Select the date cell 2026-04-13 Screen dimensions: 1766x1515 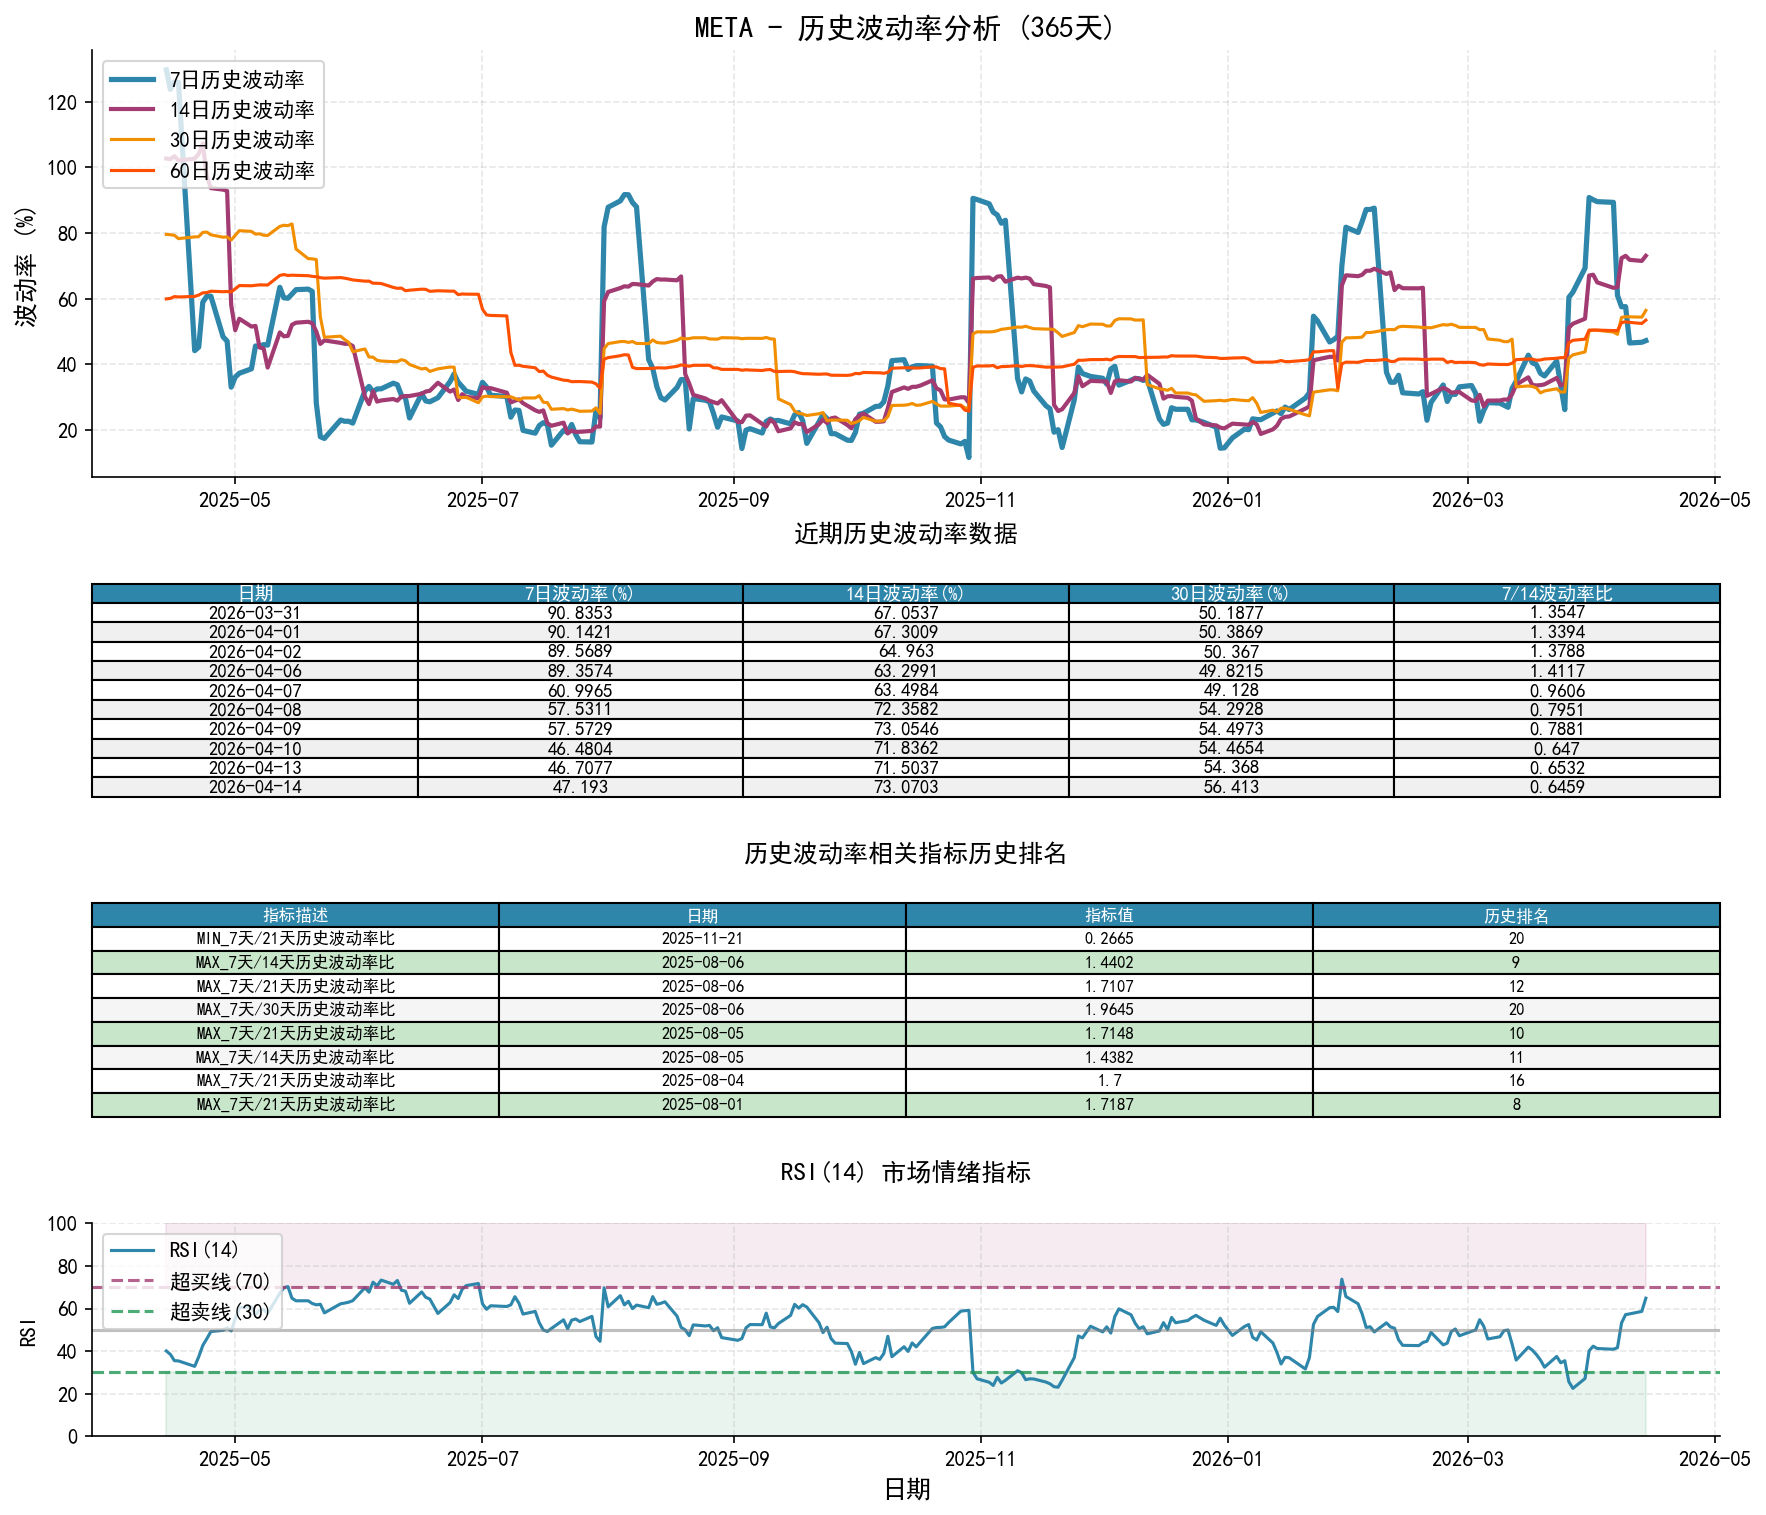click(x=255, y=768)
